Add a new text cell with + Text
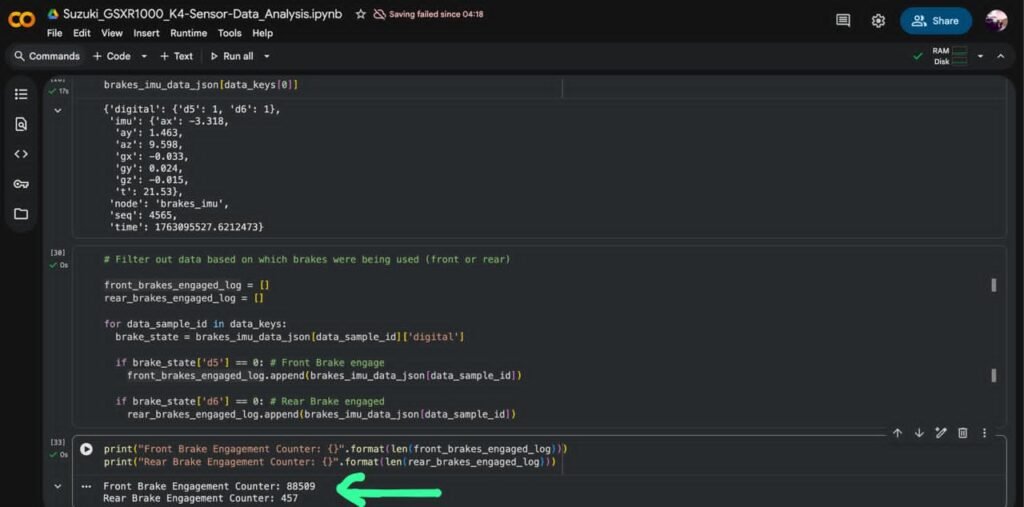Viewport: 1024px width, 507px height. 177,57
